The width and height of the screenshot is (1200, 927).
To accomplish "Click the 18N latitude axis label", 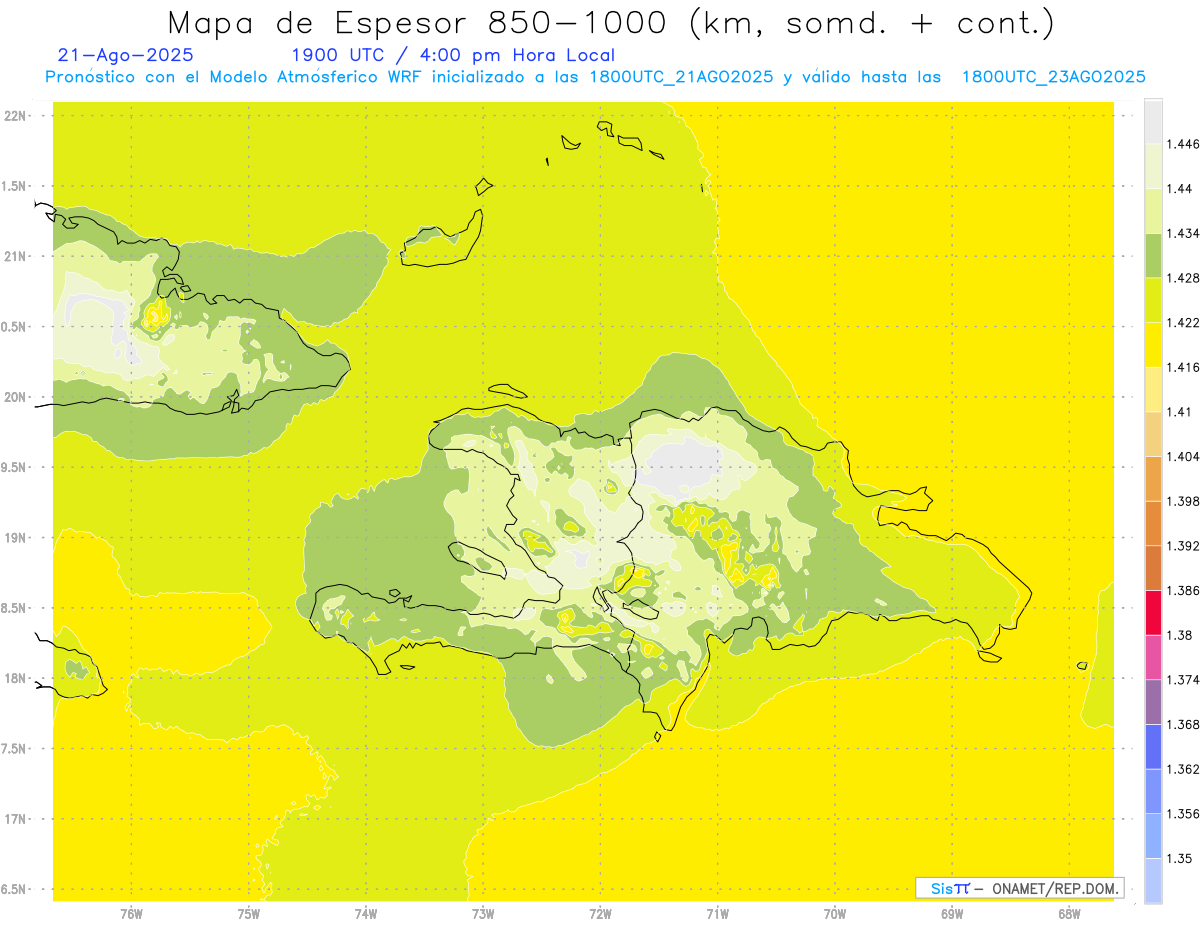I will coord(13,678).
